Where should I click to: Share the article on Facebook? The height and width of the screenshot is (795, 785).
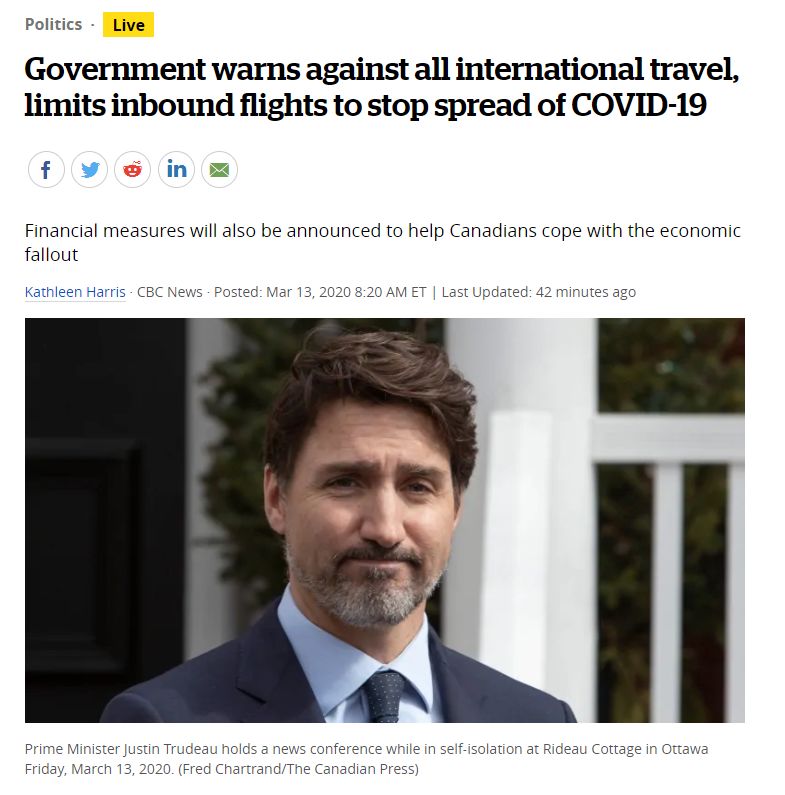46,169
